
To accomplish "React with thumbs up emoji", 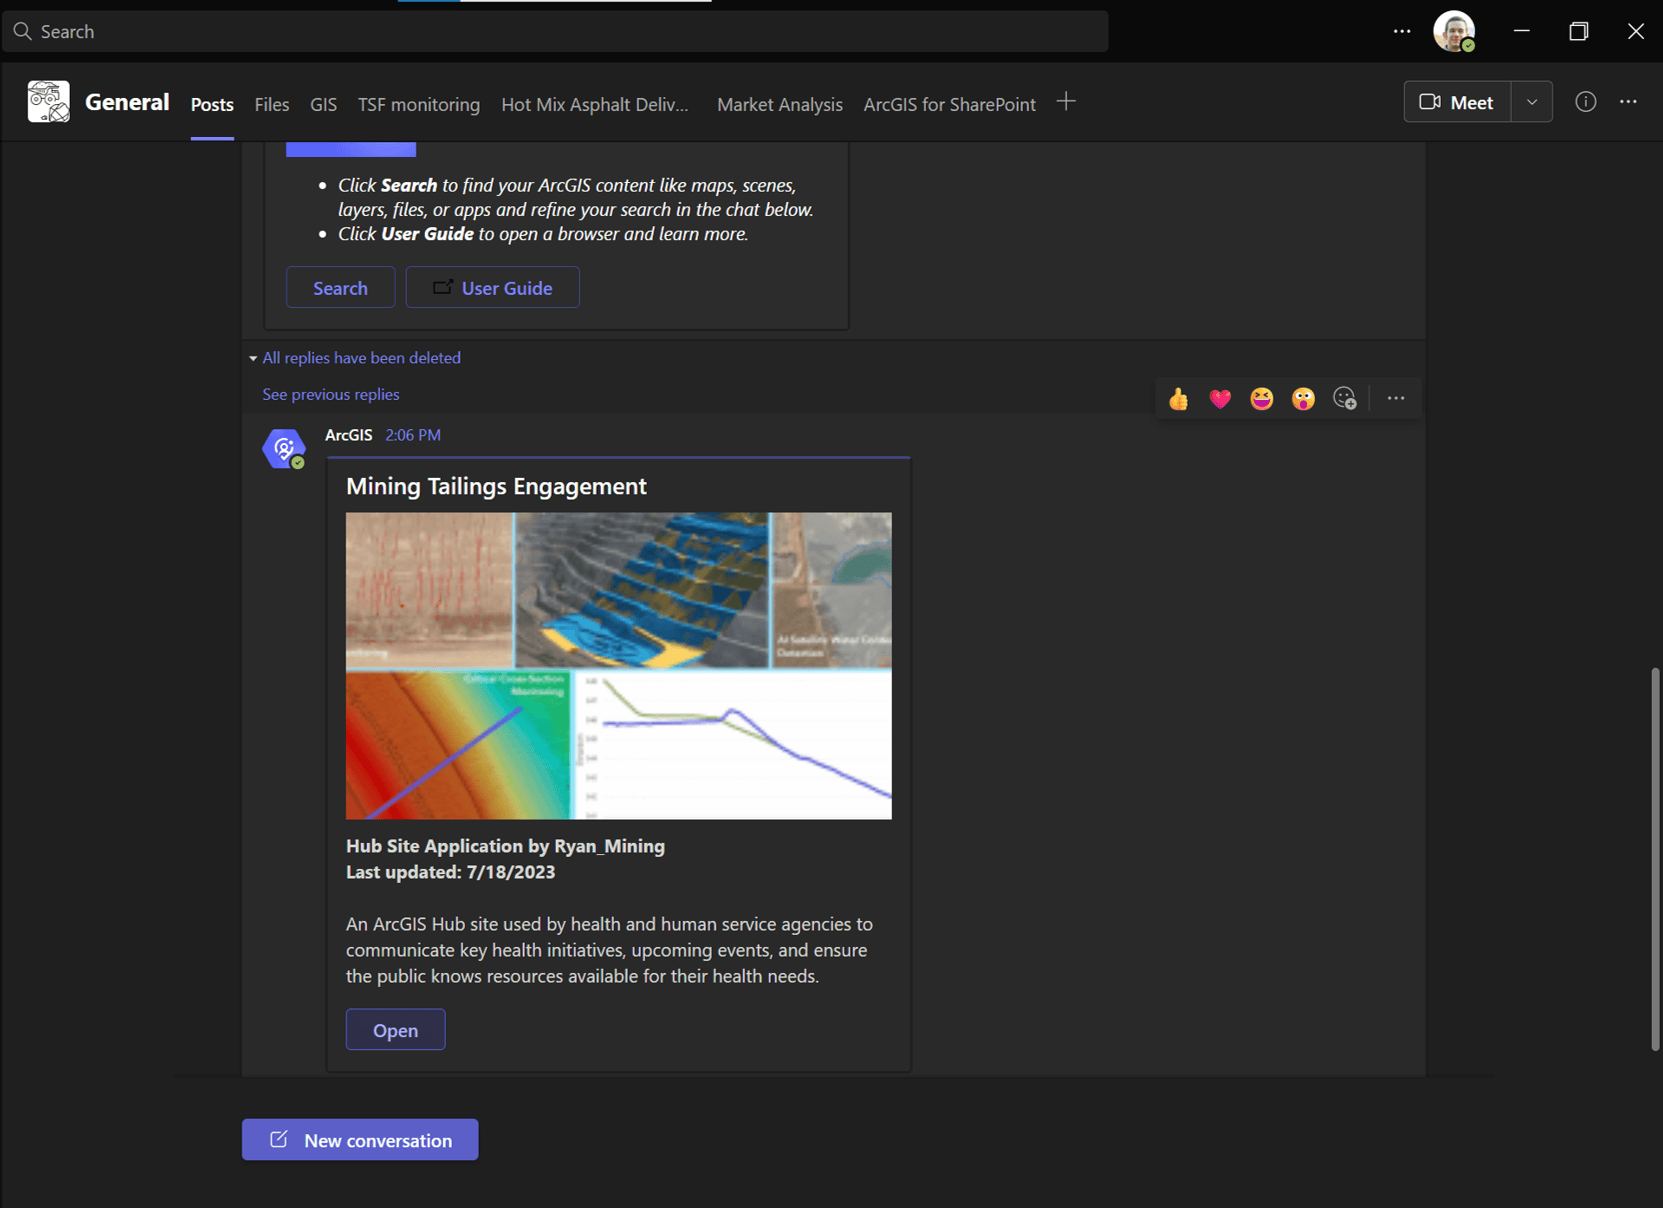I will pyautogui.click(x=1179, y=399).
